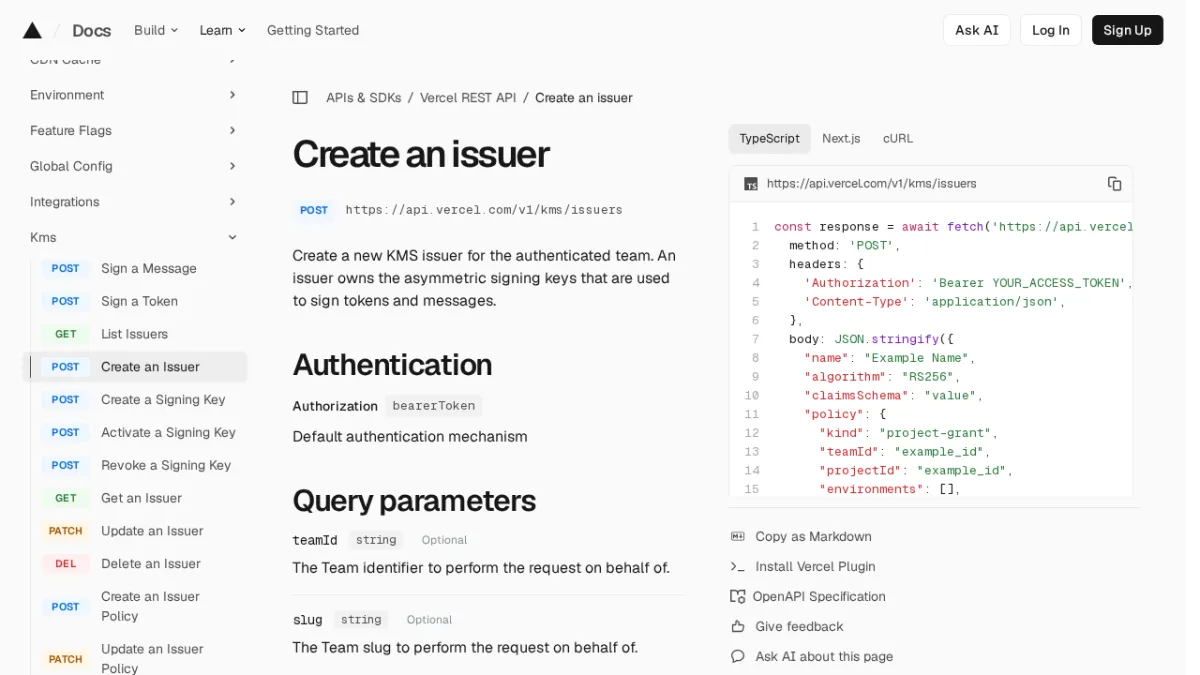The height and width of the screenshot is (675, 1200).
Task: Click the code block URL header text
Action: 871,184
